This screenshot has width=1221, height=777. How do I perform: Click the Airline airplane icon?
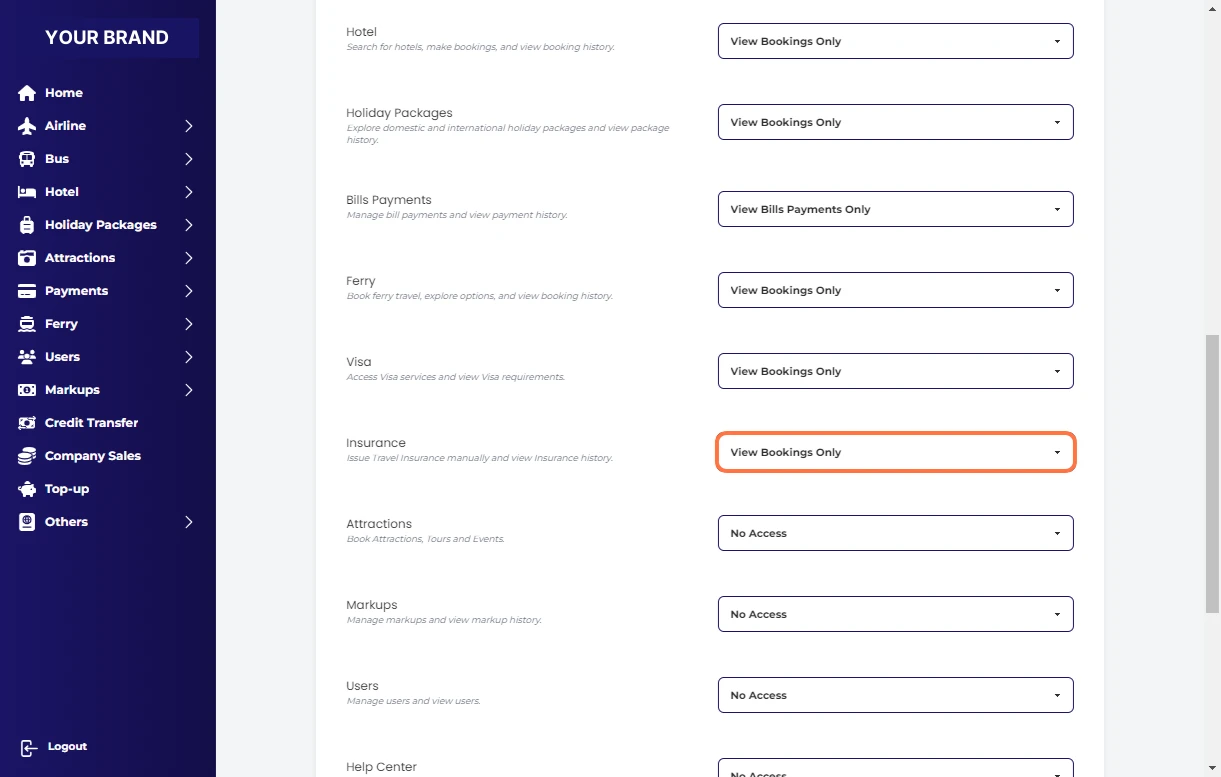pos(27,126)
